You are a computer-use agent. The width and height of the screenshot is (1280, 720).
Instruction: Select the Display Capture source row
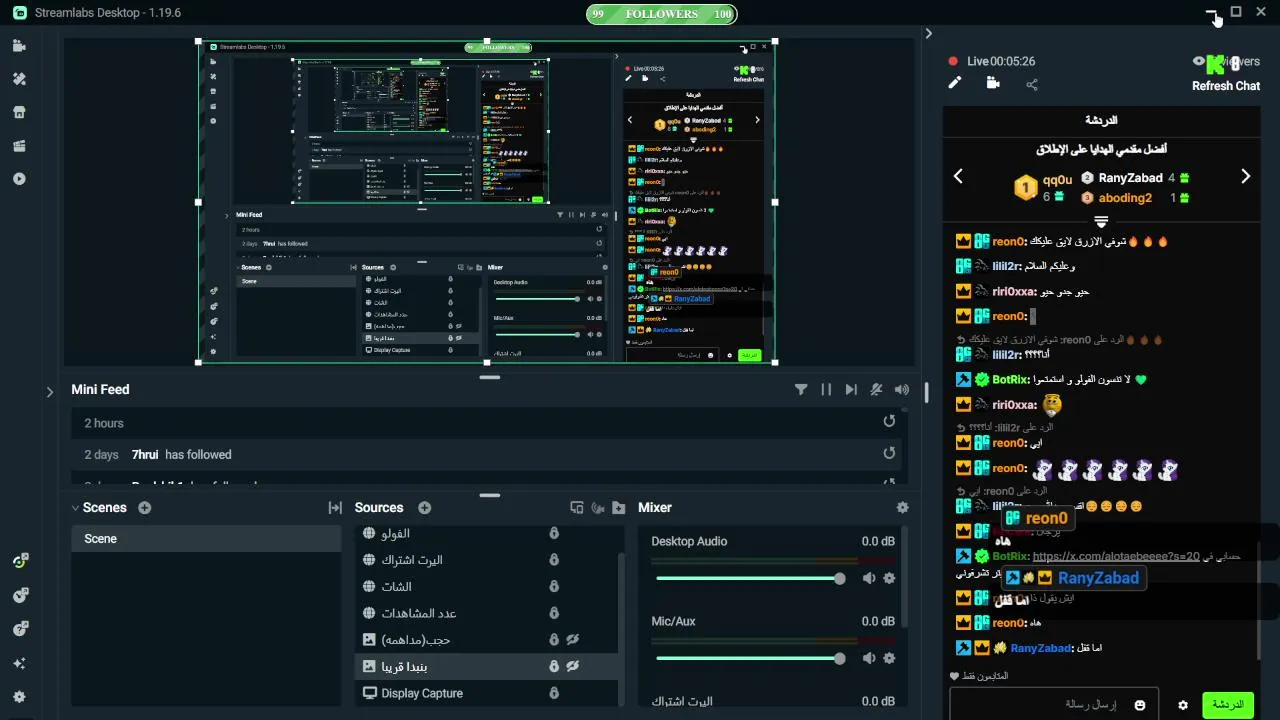pyautogui.click(x=487, y=693)
